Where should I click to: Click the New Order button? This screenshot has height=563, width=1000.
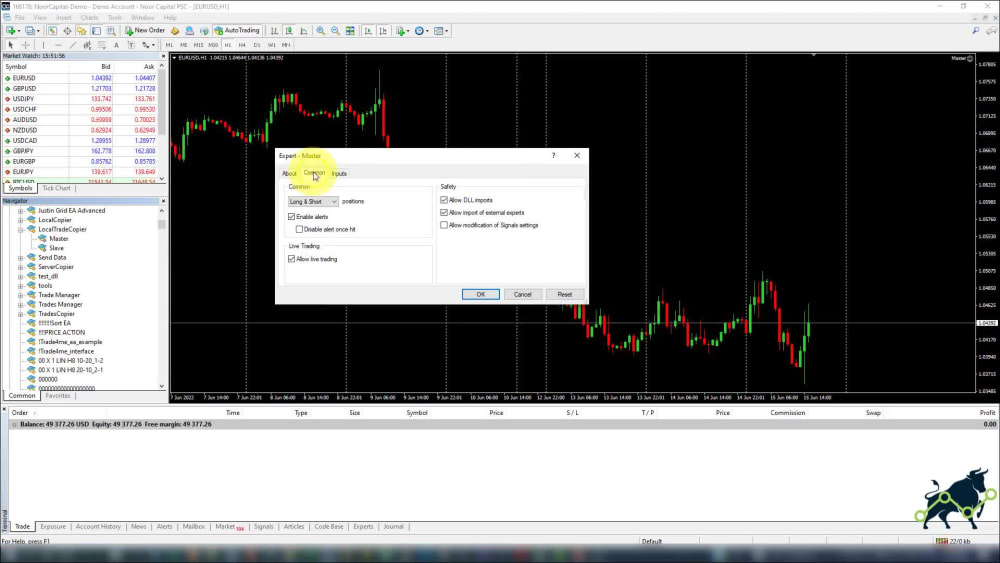point(145,31)
